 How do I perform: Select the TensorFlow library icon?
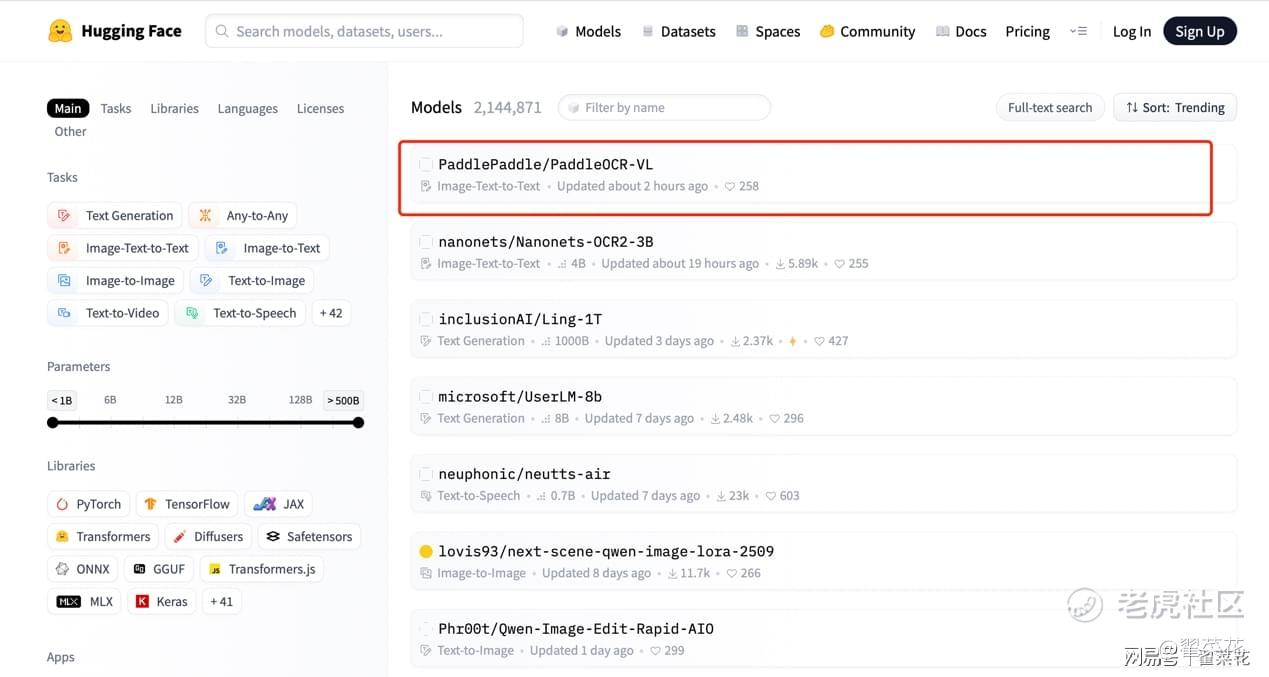150,504
